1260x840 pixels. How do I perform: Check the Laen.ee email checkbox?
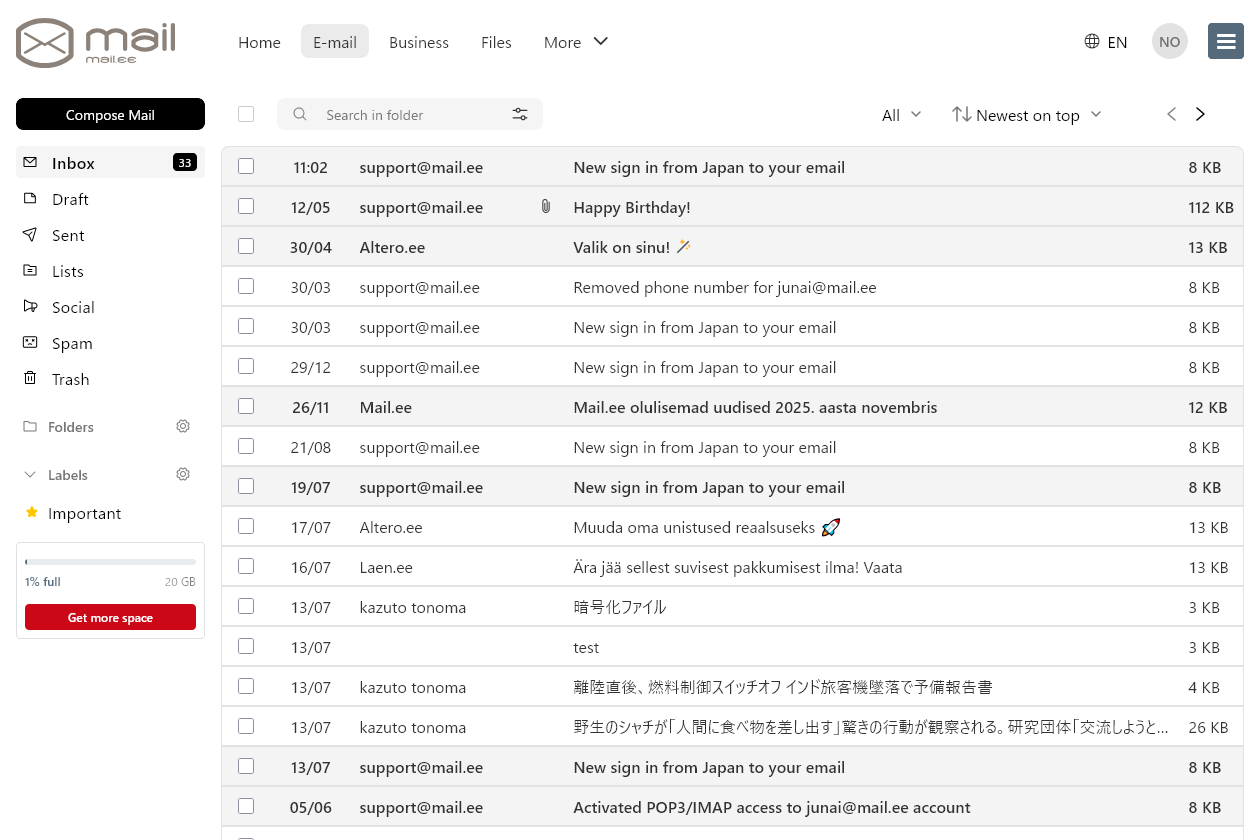click(x=246, y=566)
